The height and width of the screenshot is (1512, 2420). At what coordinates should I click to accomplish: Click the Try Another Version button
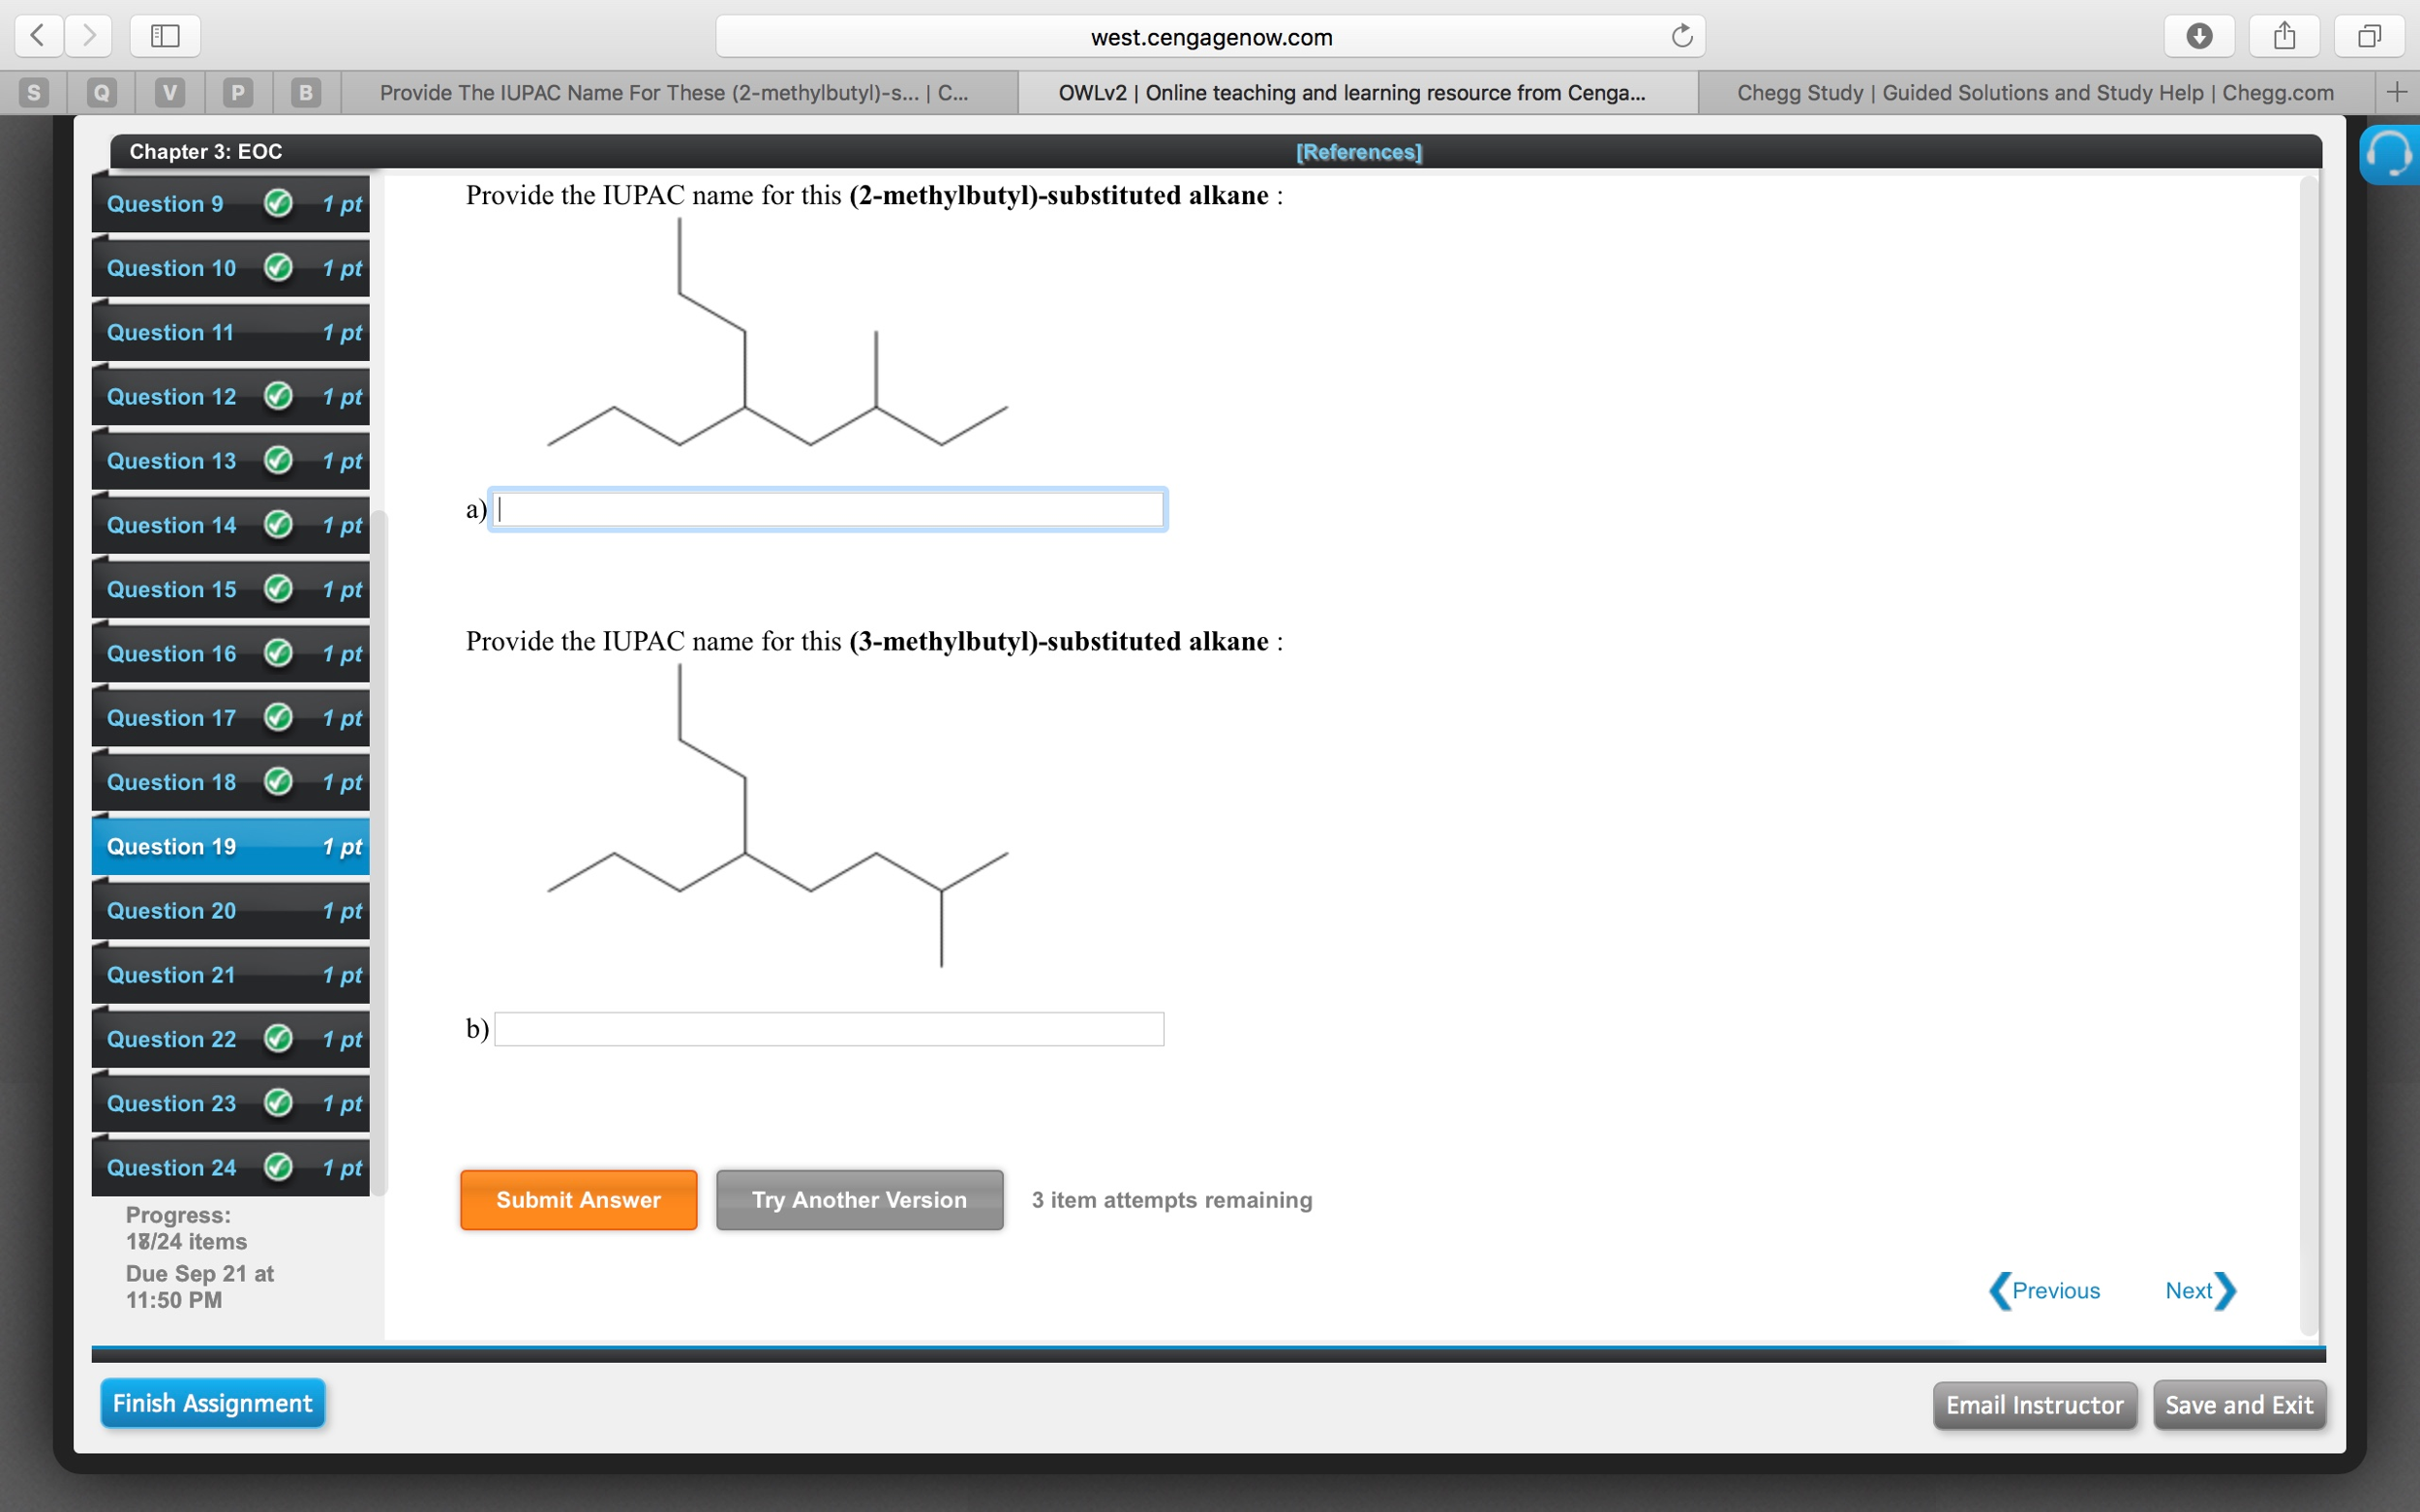858,1199
